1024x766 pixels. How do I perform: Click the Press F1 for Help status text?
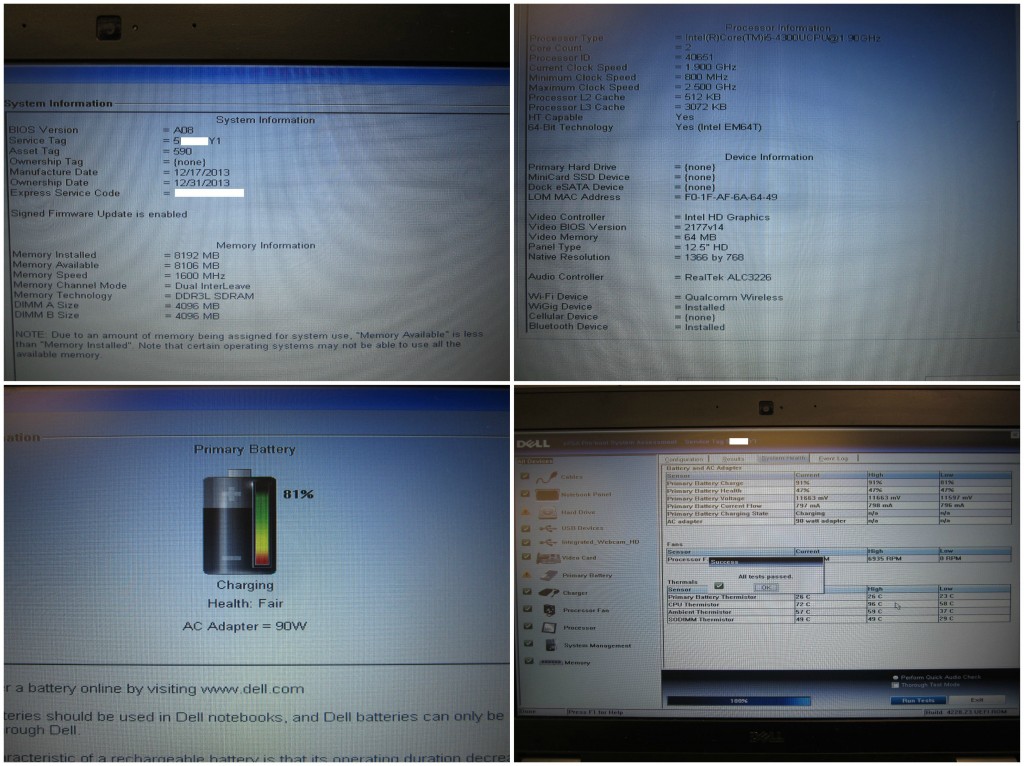(594, 712)
